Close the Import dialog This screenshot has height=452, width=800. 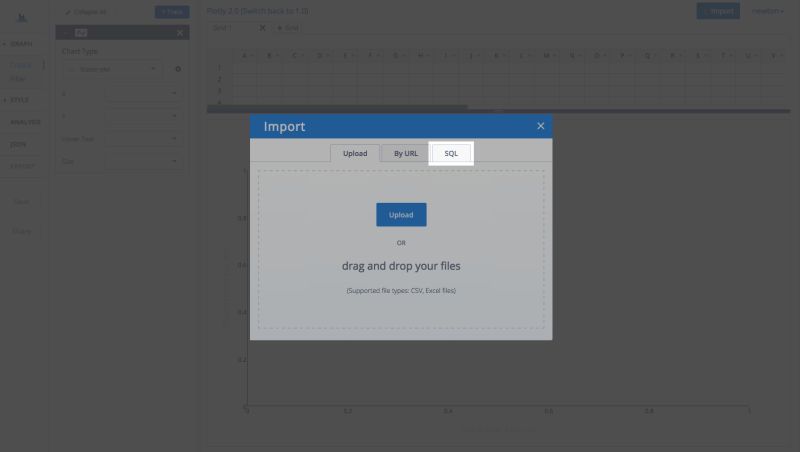(540, 126)
